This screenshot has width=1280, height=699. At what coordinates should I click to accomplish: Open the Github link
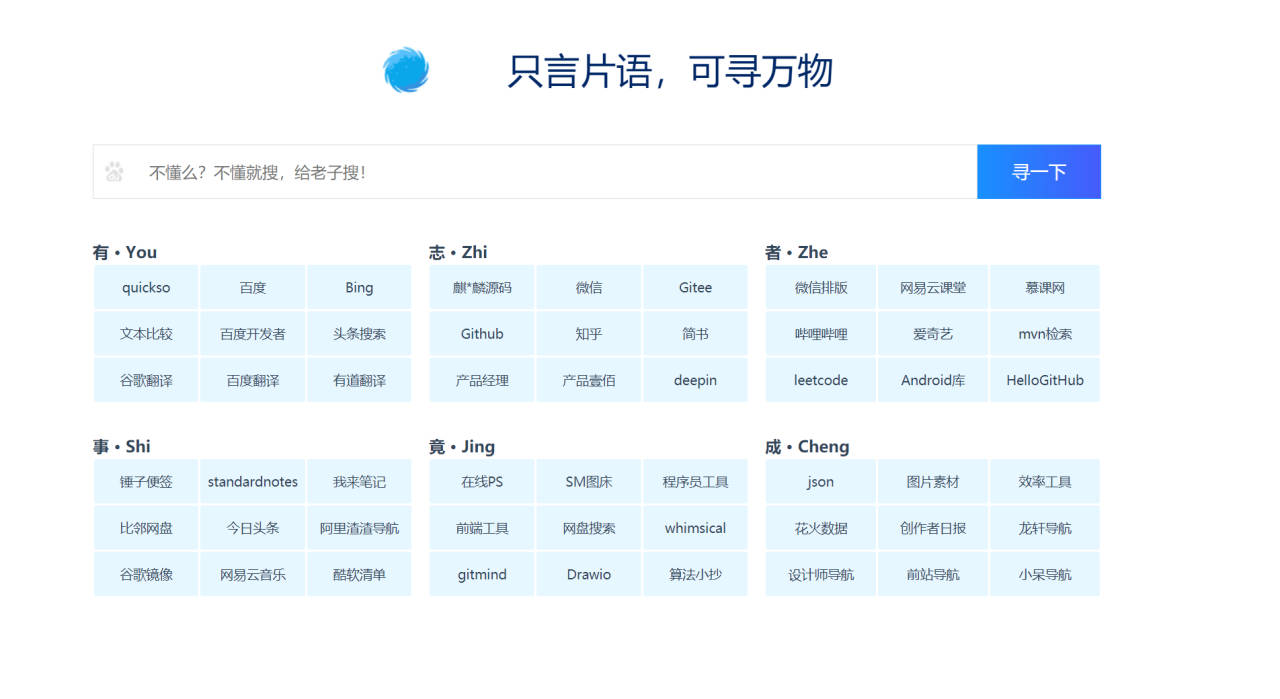(x=482, y=334)
